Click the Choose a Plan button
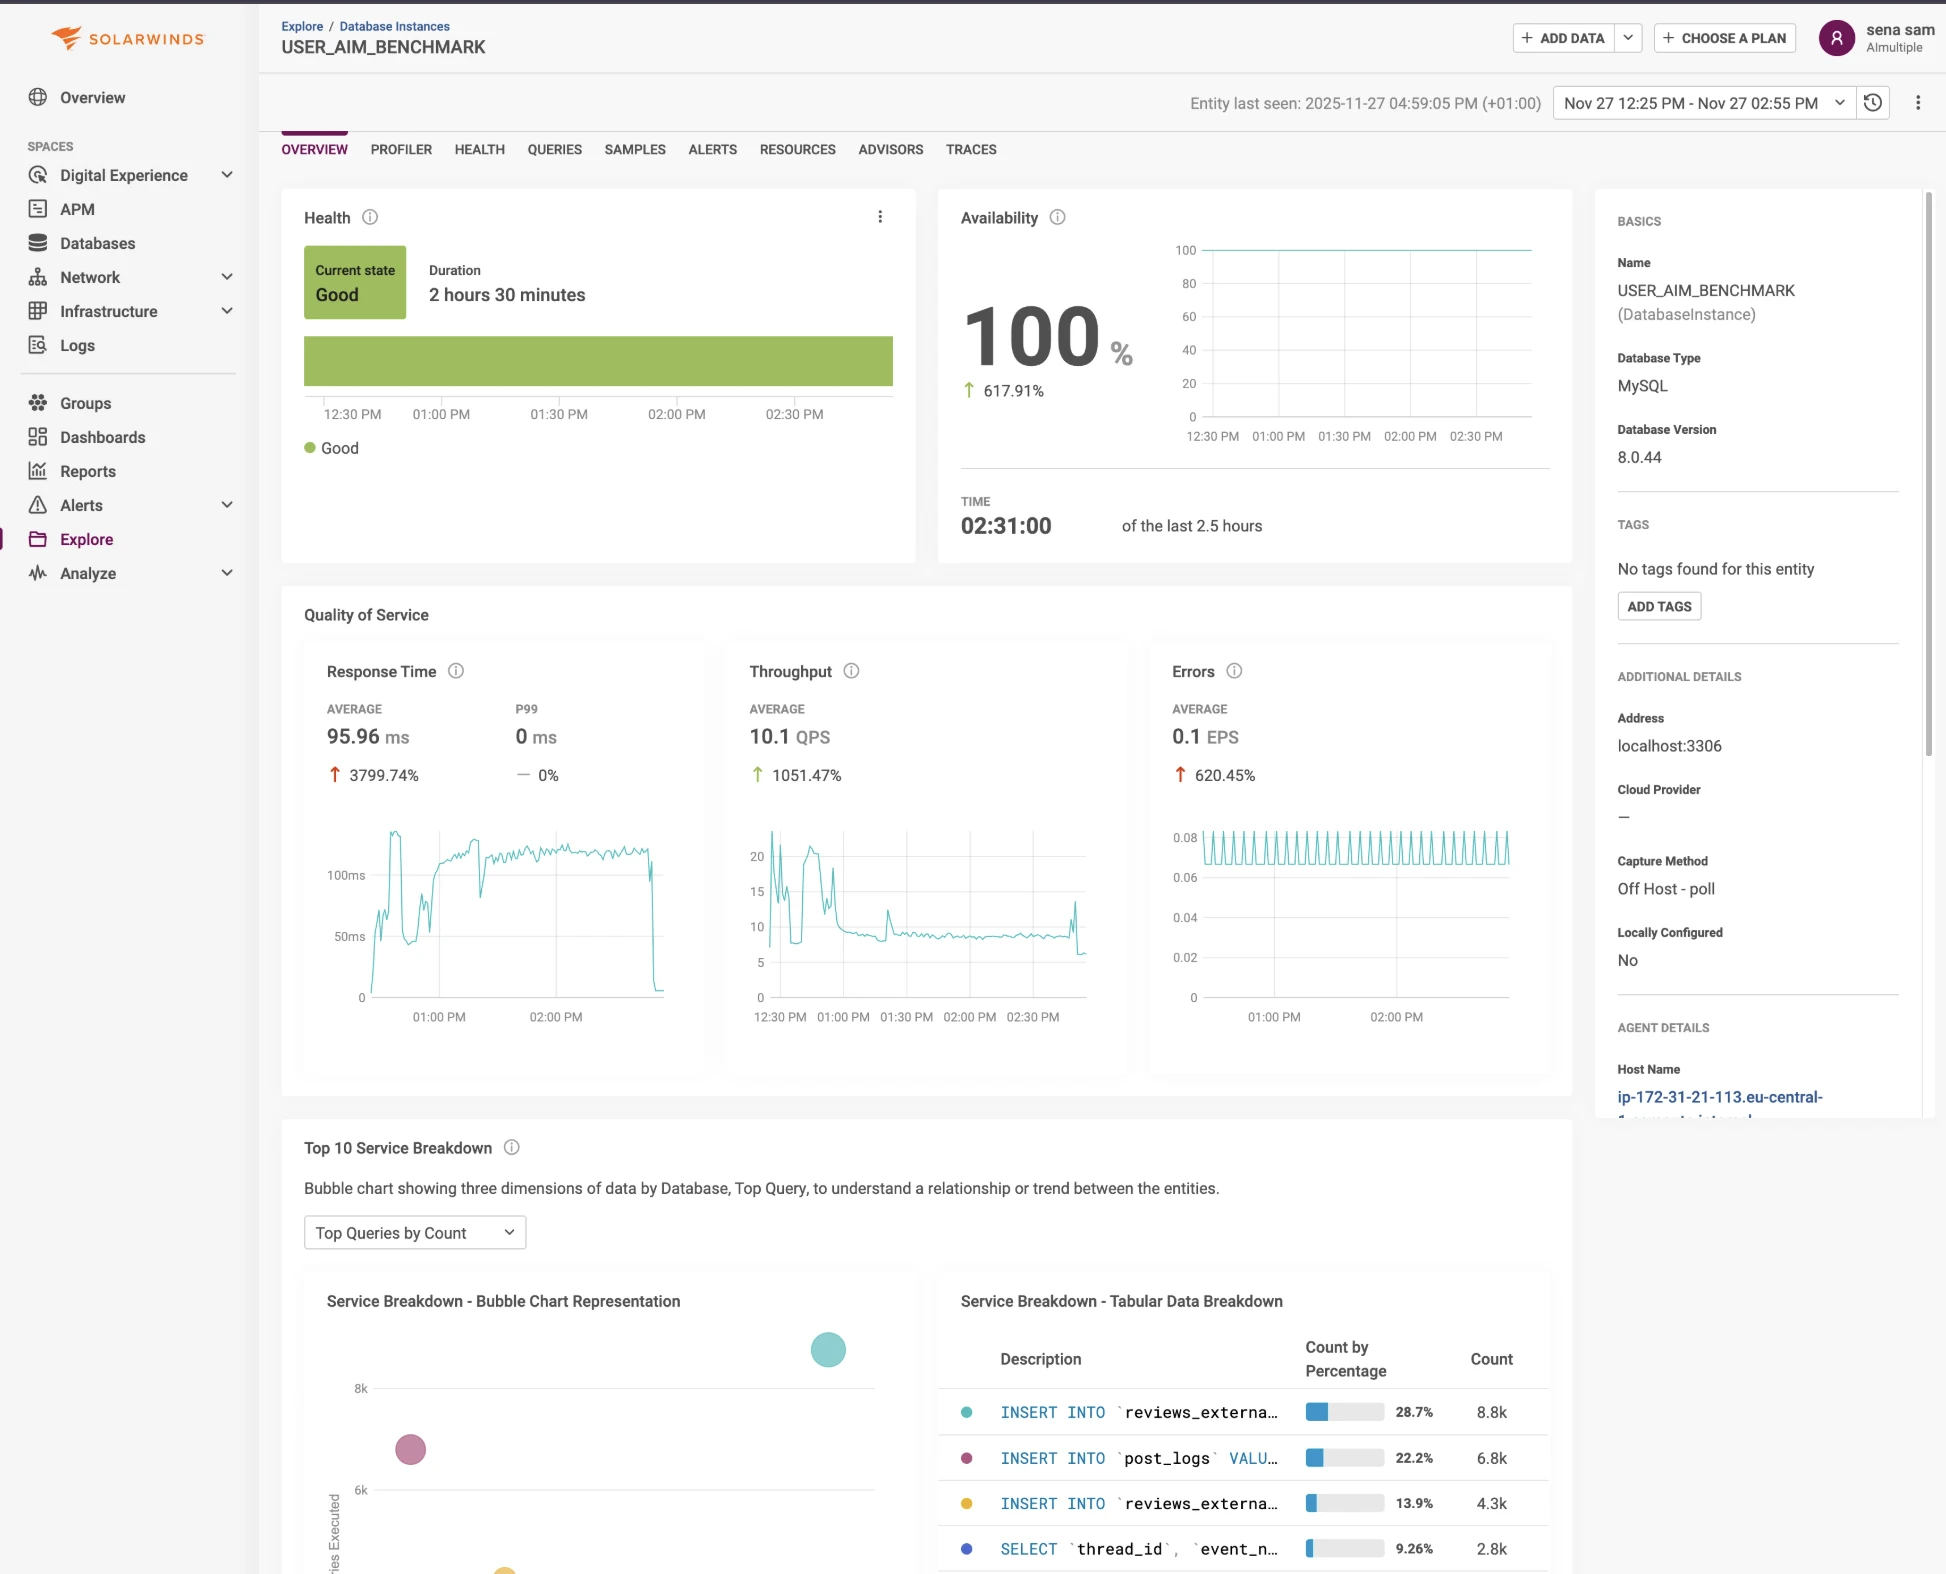This screenshot has width=1946, height=1574. pyautogui.click(x=1725, y=38)
